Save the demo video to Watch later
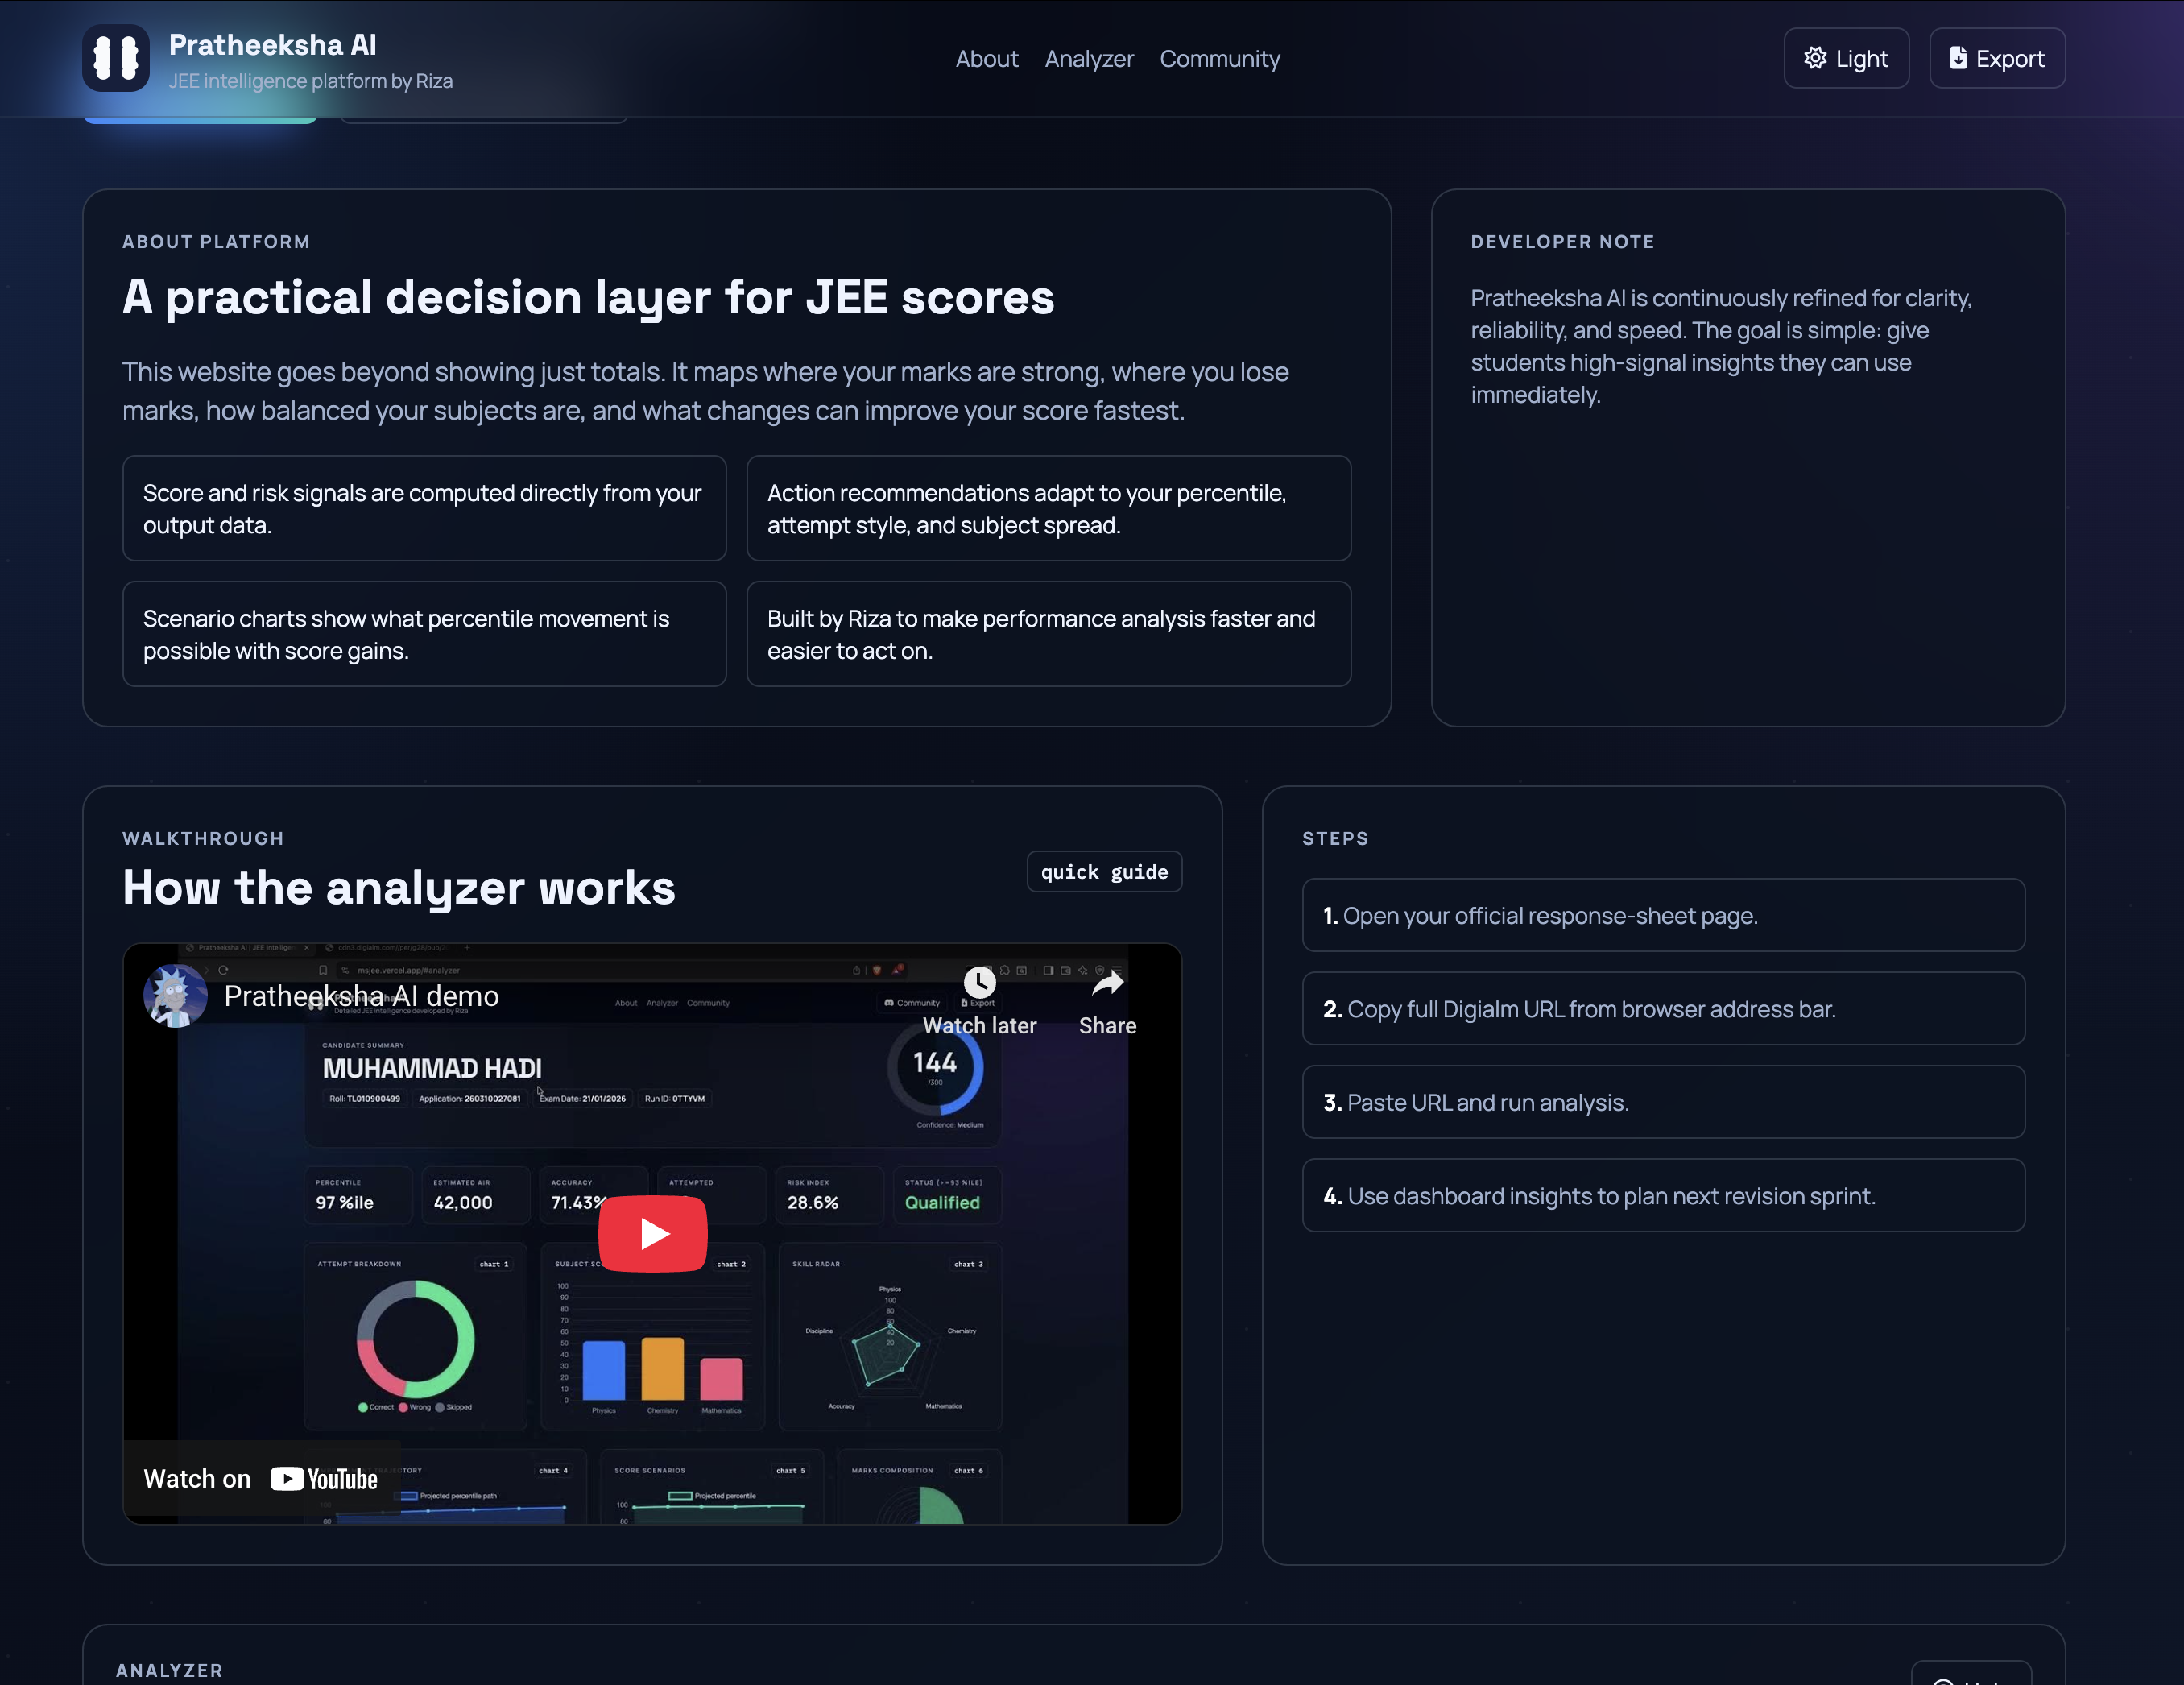 pyautogui.click(x=979, y=983)
